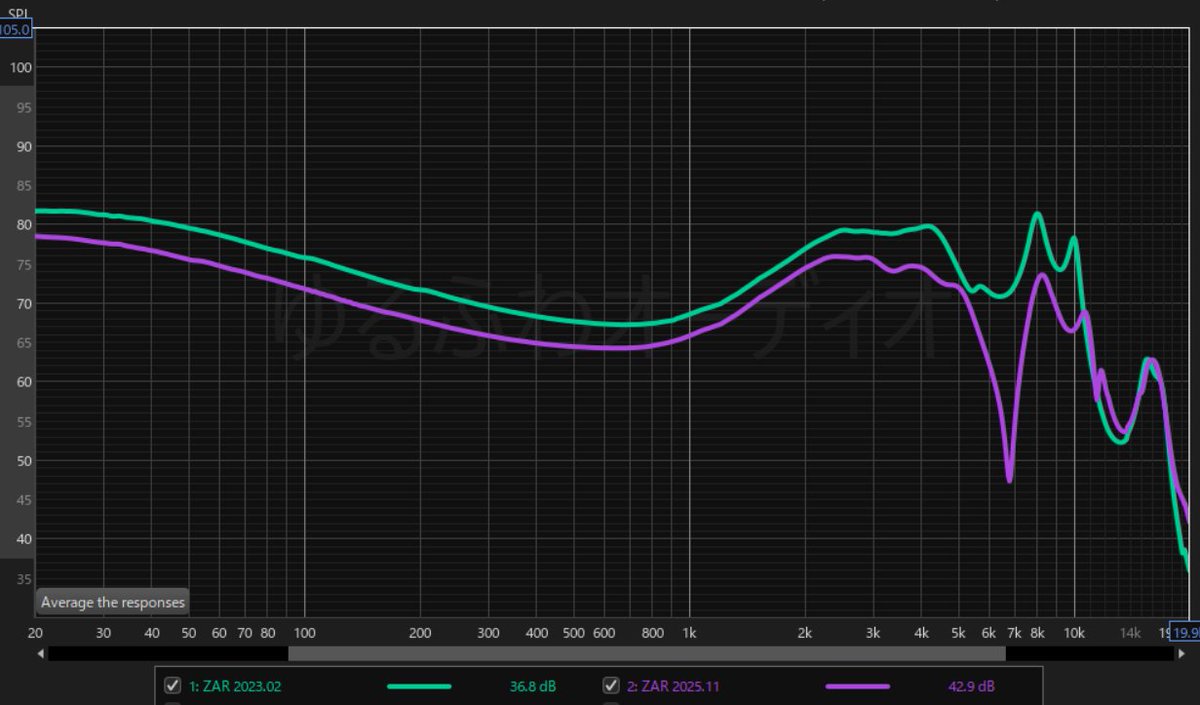Edit the 105.0 SPL upper limit field
Screen dimensions: 1200x705
click(x=15, y=30)
